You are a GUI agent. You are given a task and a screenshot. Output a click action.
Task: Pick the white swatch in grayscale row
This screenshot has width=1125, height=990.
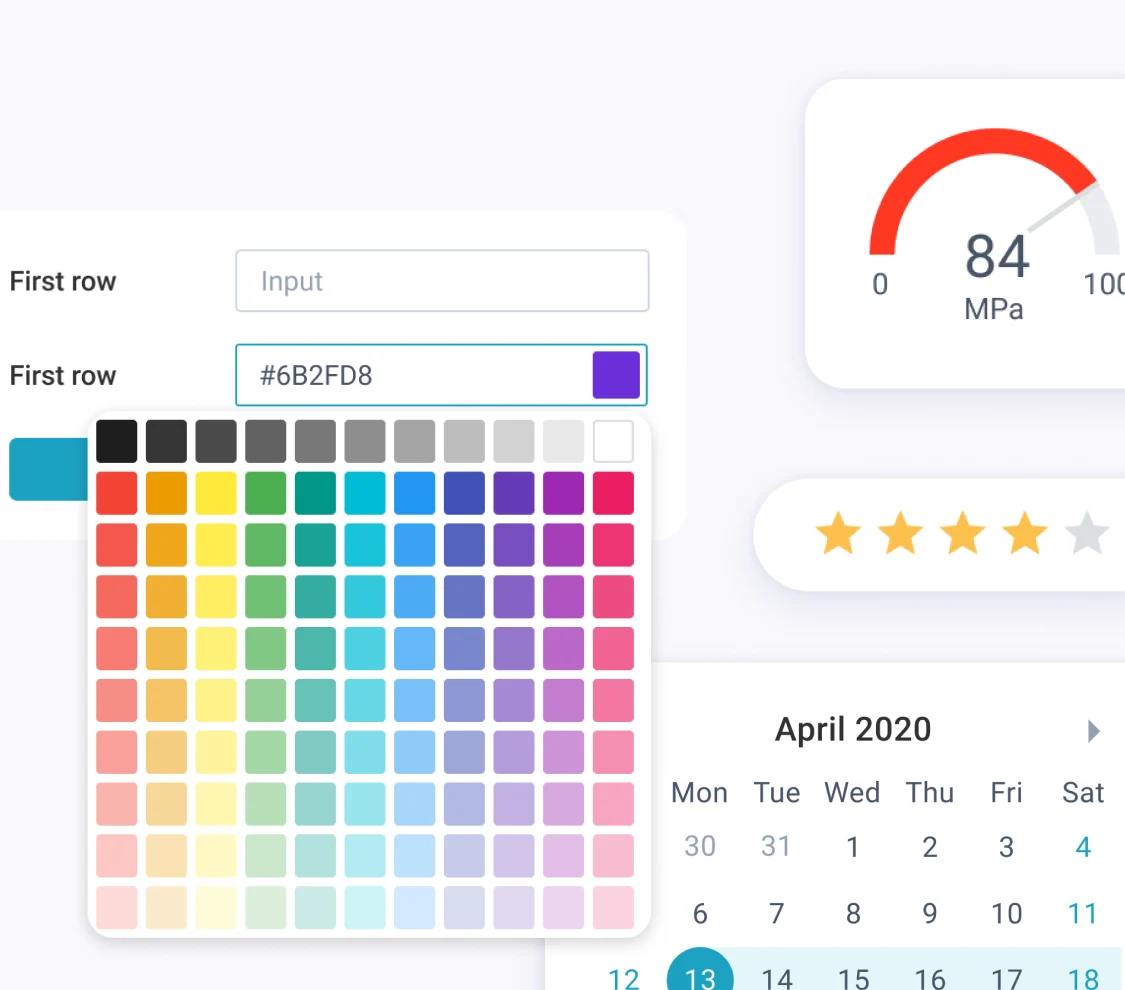point(613,441)
